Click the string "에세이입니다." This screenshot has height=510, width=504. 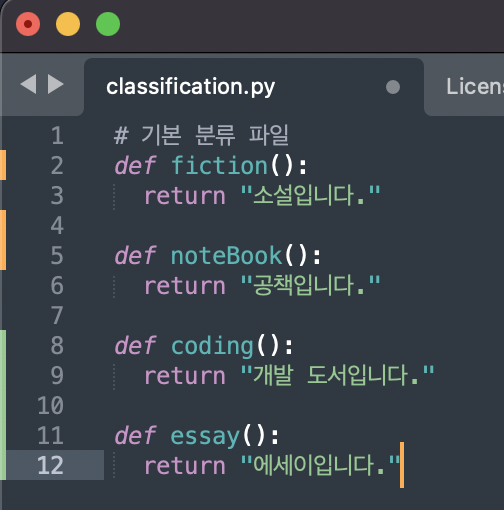coord(320,465)
